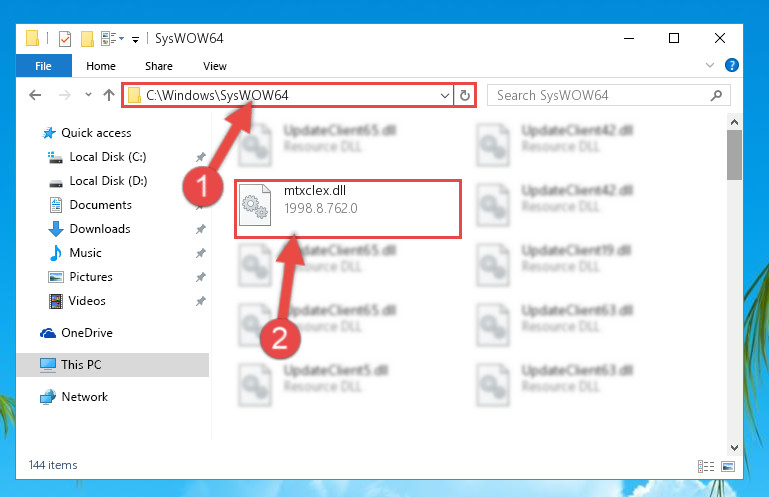Open Downloads in the sidebar

[x=100, y=229]
